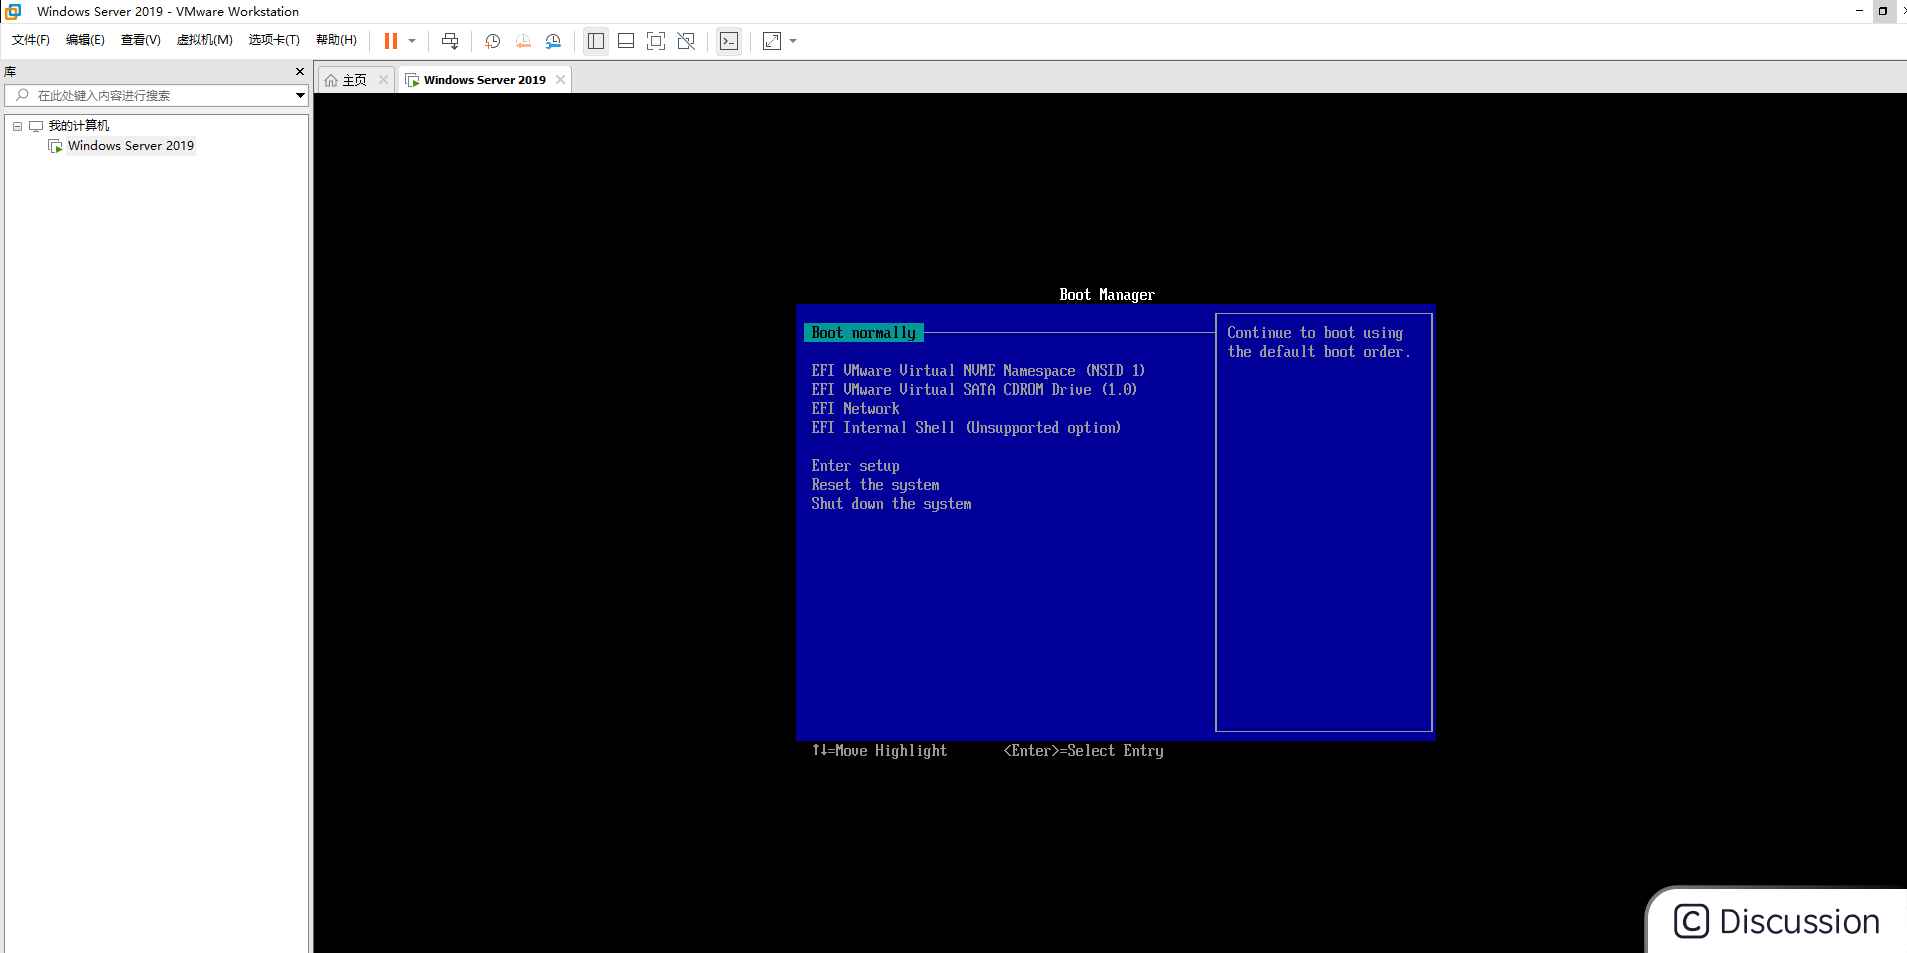Open the suspend button dropdown arrow
The width and height of the screenshot is (1907, 953).
pos(410,41)
